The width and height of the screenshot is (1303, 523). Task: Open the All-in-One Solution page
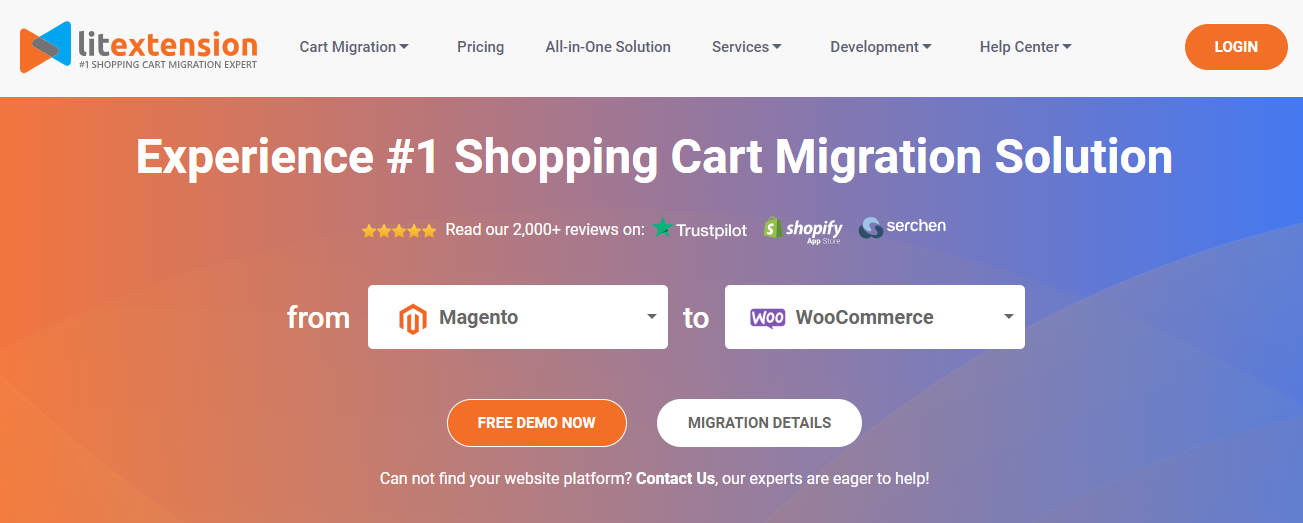pyautogui.click(x=608, y=47)
